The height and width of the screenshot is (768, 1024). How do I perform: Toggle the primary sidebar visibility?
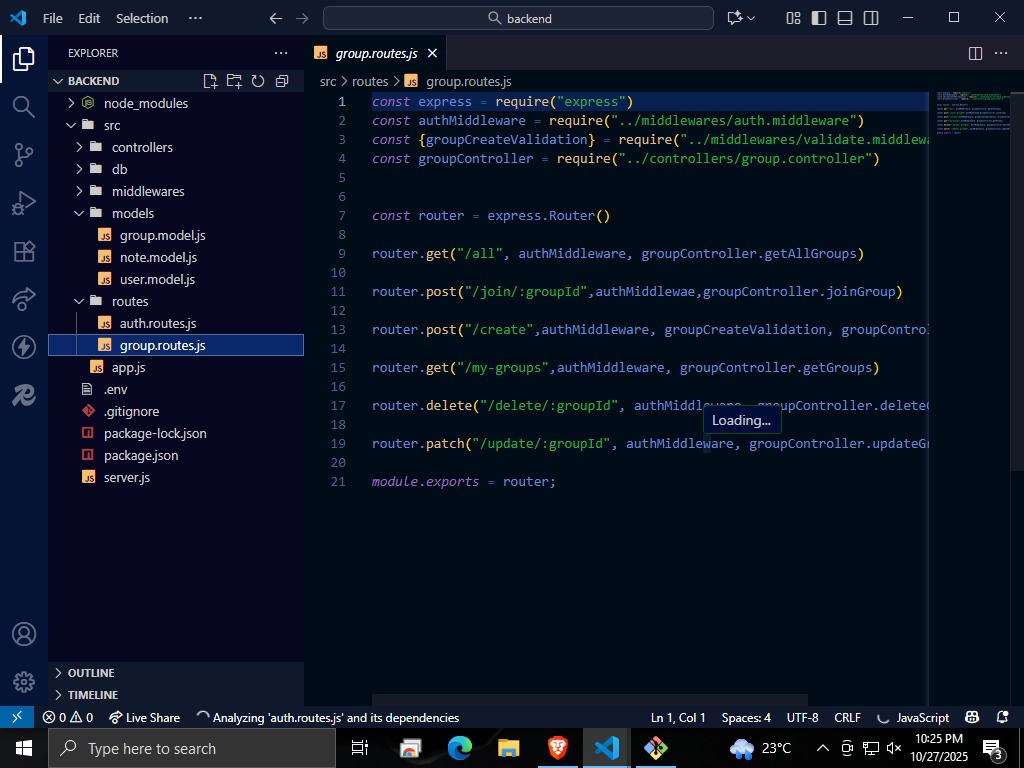[x=820, y=17]
